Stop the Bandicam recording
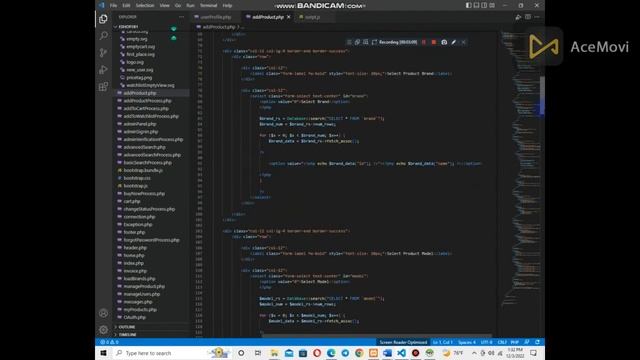Viewport: 640px width, 360px height. pos(434,42)
